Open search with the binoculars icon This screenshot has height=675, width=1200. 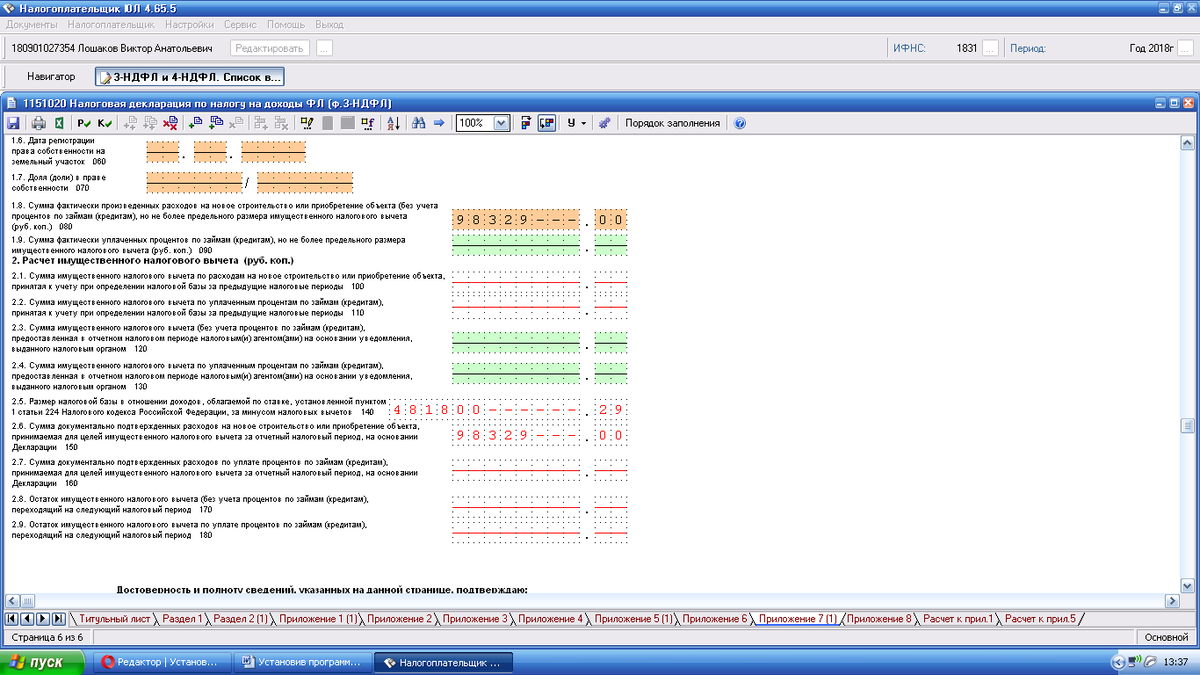click(x=419, y=123)
